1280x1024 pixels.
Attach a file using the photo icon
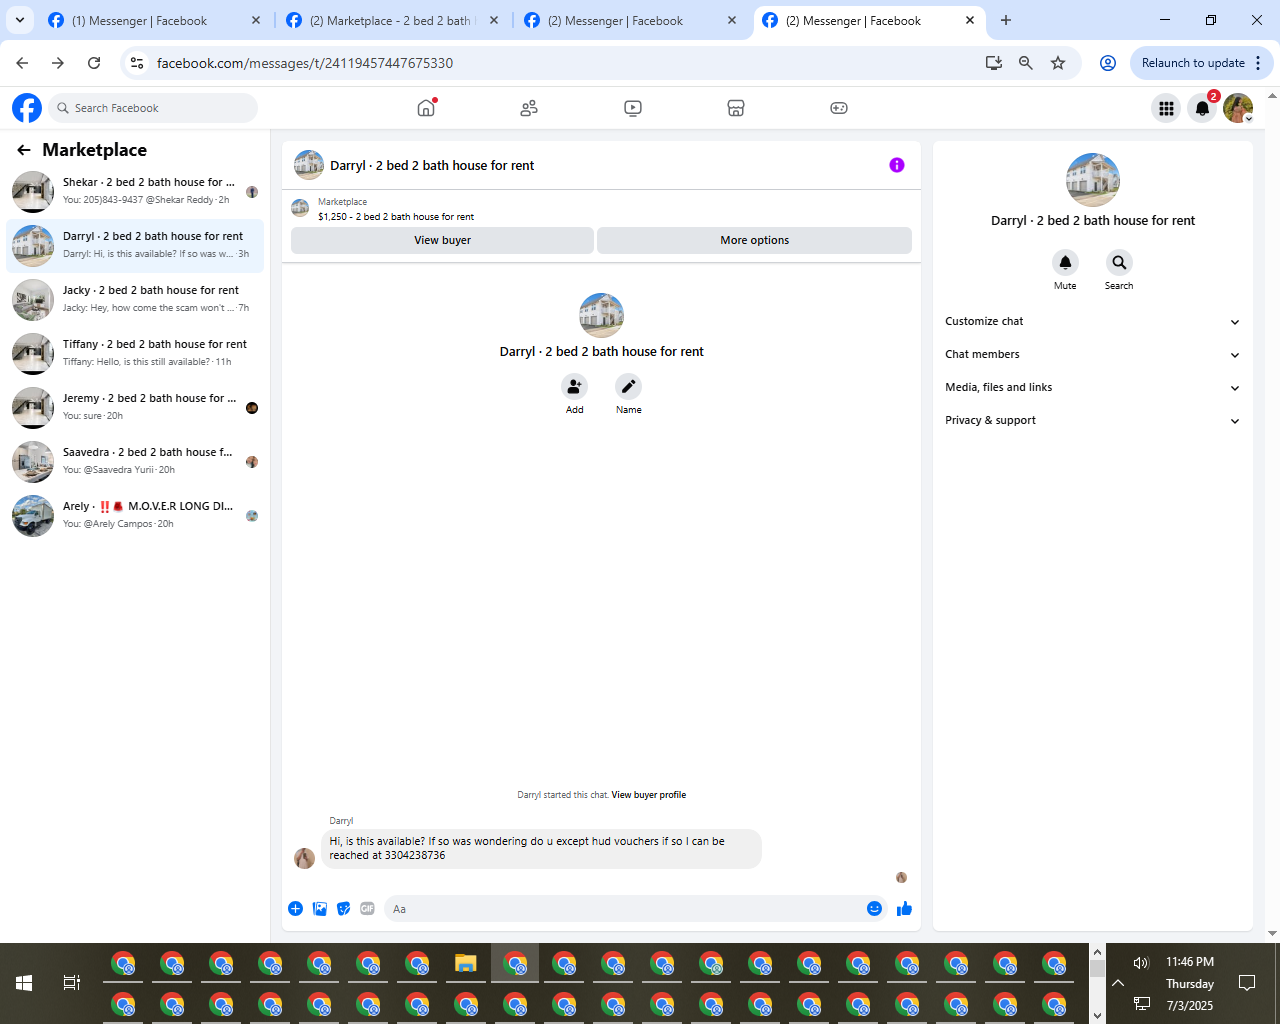point(320,909)
